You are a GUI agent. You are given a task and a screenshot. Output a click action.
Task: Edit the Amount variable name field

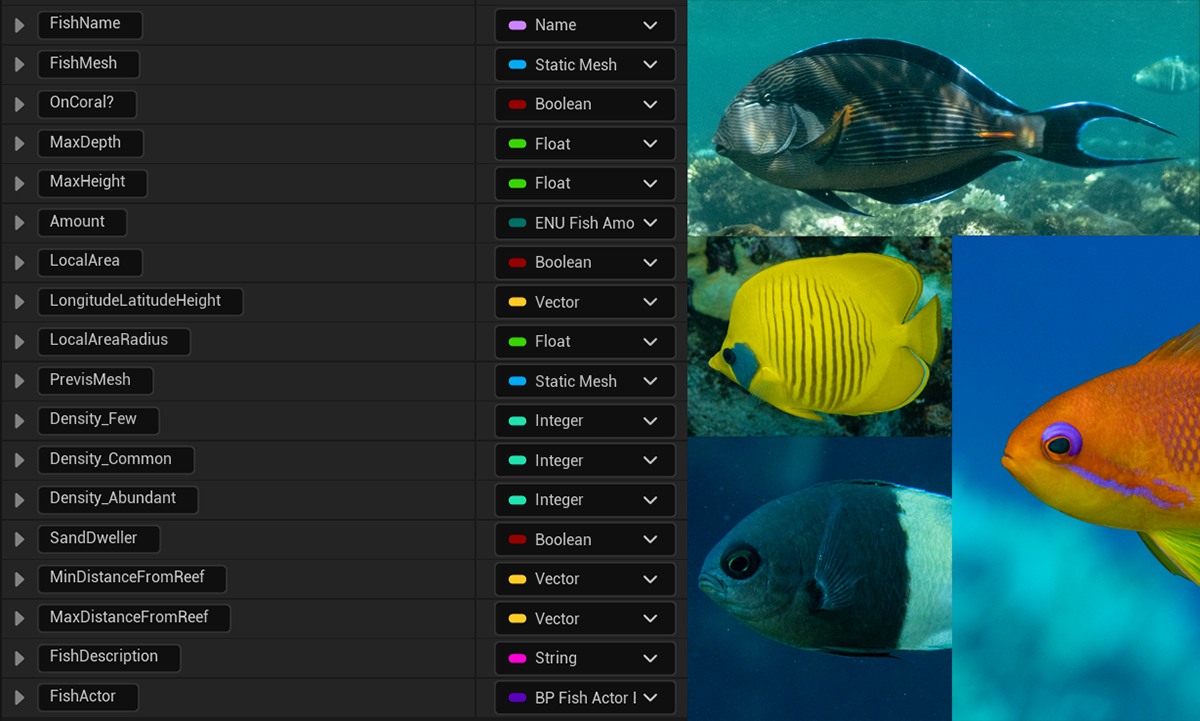(x=82, y=222)
